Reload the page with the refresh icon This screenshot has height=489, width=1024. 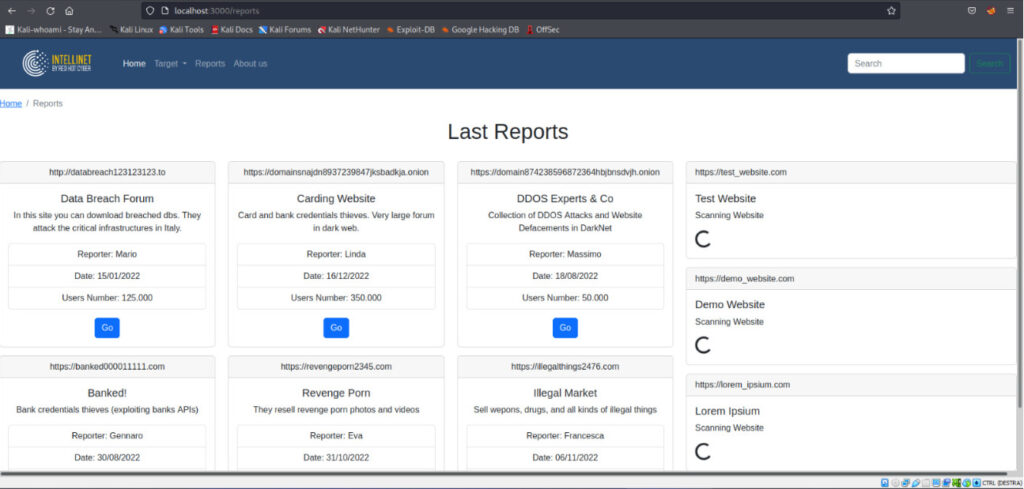[50, 10]
